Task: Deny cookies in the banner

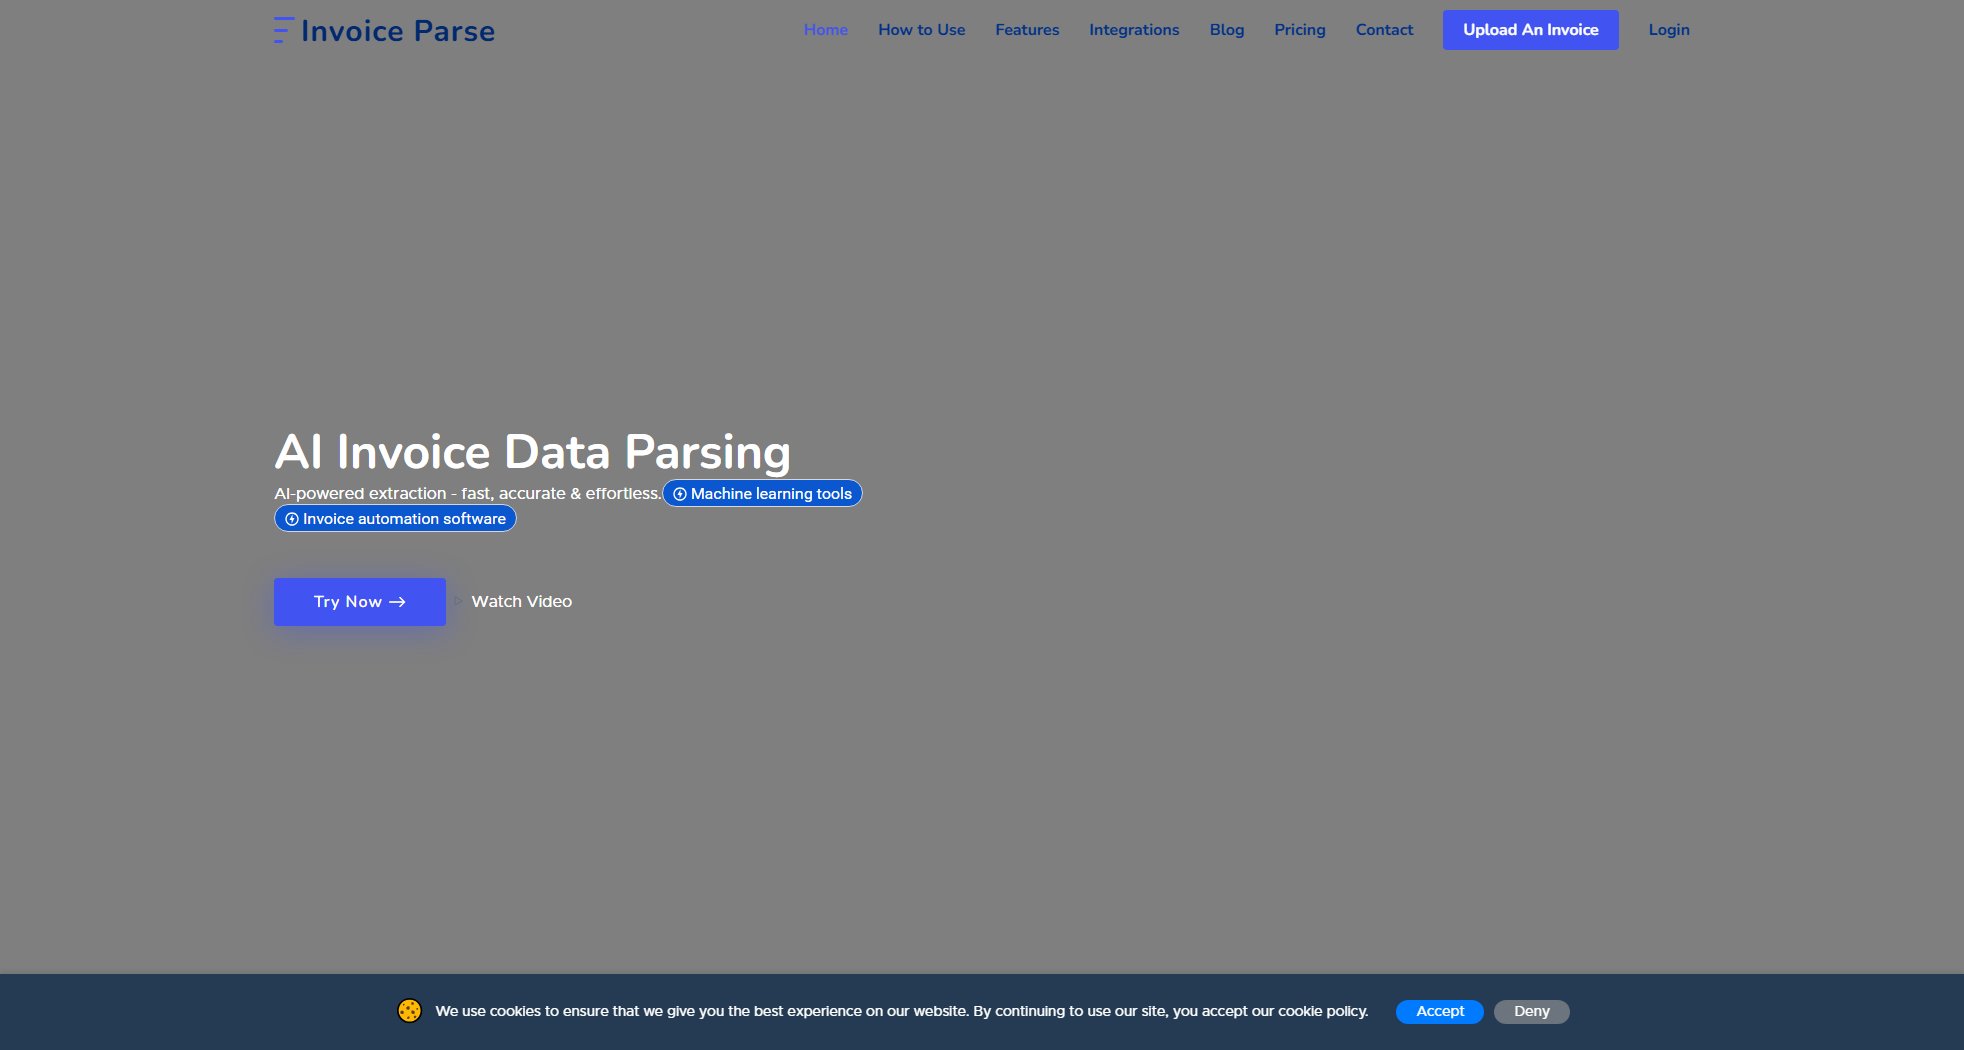Action: 1531,1011
